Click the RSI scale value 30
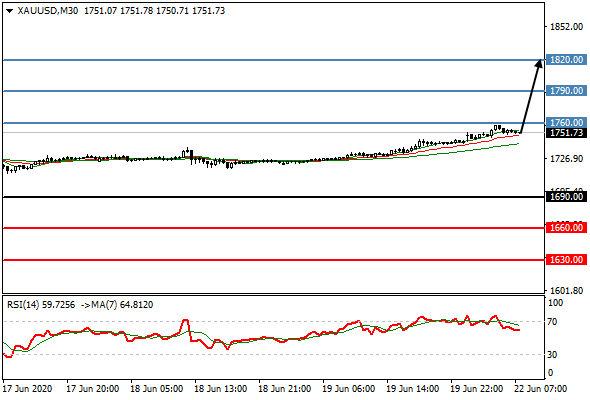 tap(552, 354)
